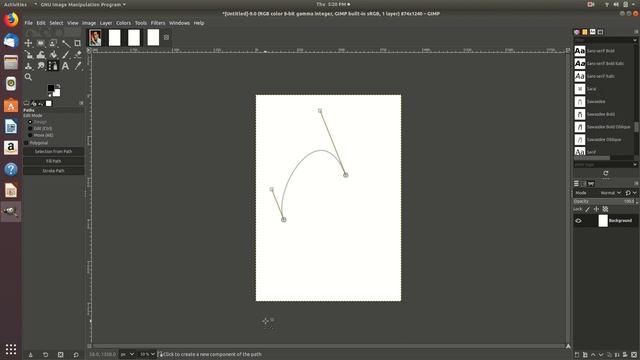Reset colors to default black and white

(49, 95)
